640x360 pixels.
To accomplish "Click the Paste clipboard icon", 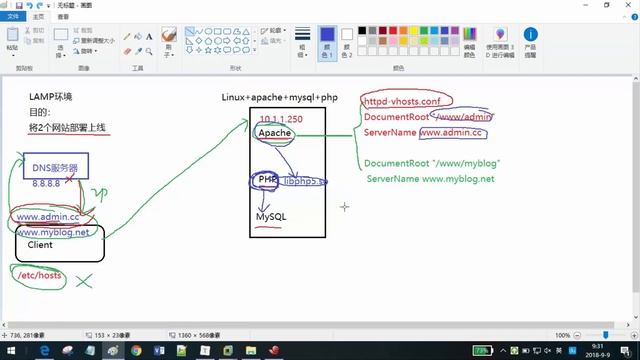I will click(x=12, y=35).
